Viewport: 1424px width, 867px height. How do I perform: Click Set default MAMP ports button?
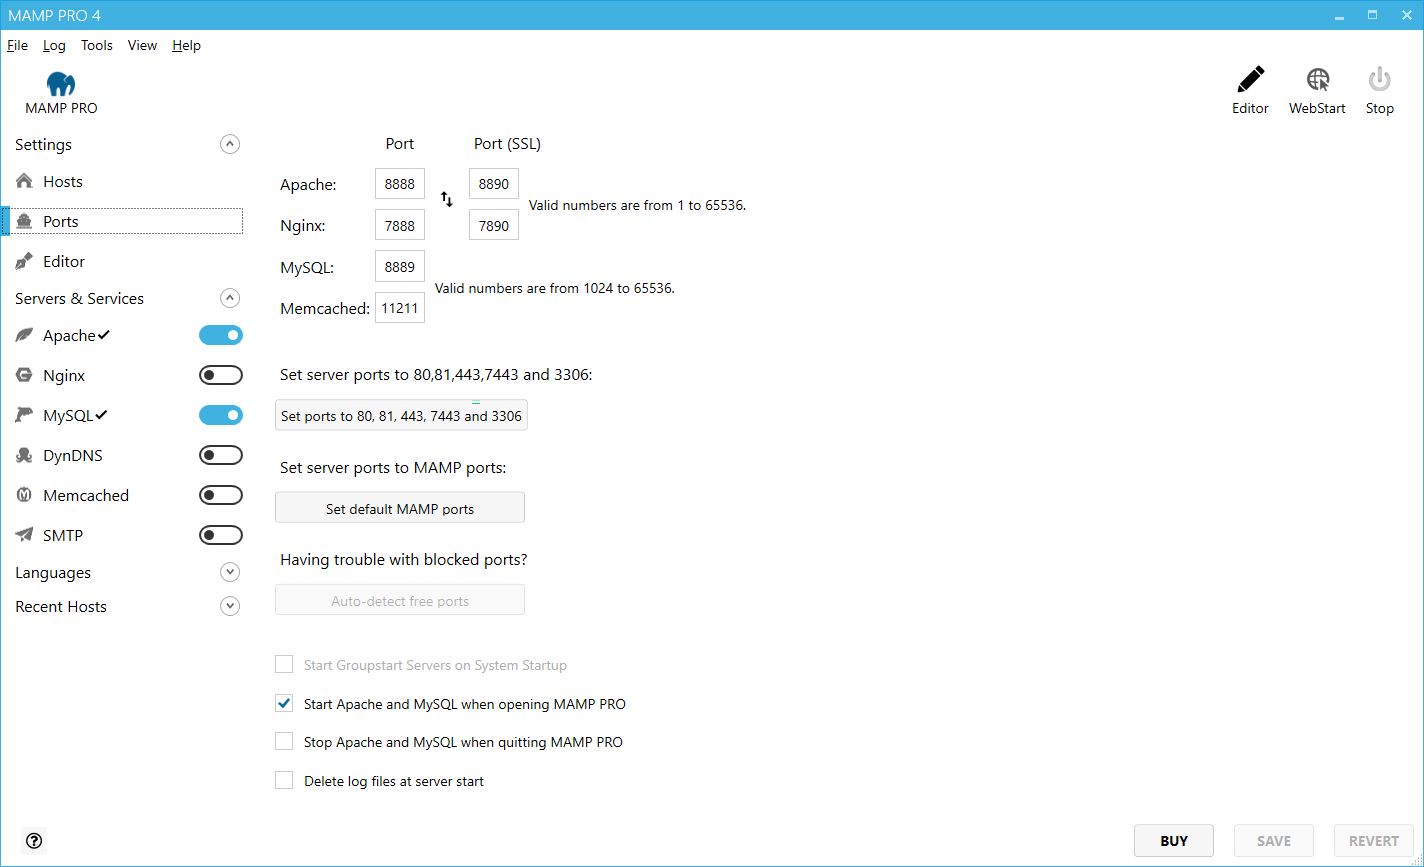(x=400, y=508)
